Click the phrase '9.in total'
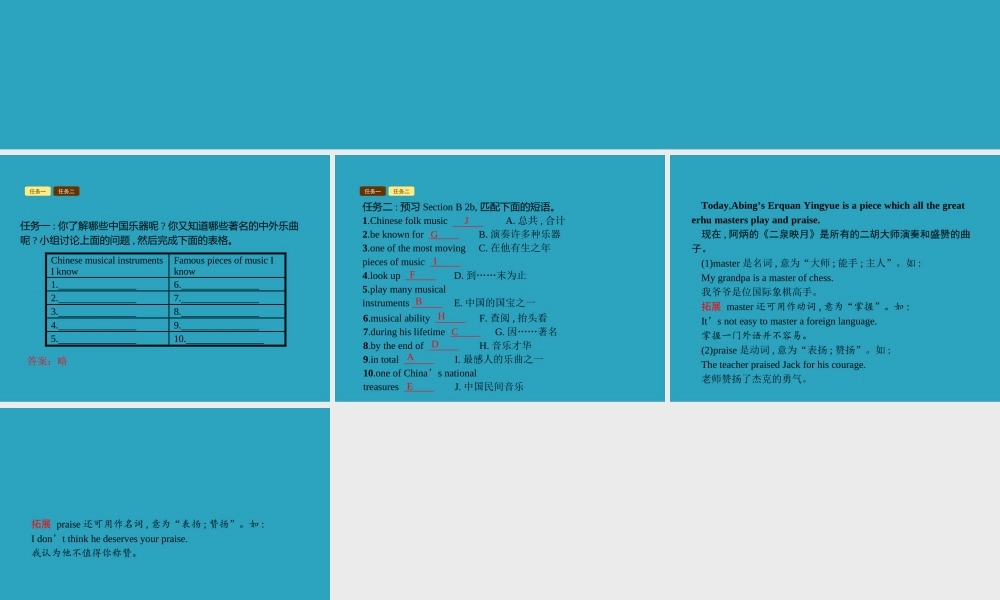 click(x=381, y=360)
